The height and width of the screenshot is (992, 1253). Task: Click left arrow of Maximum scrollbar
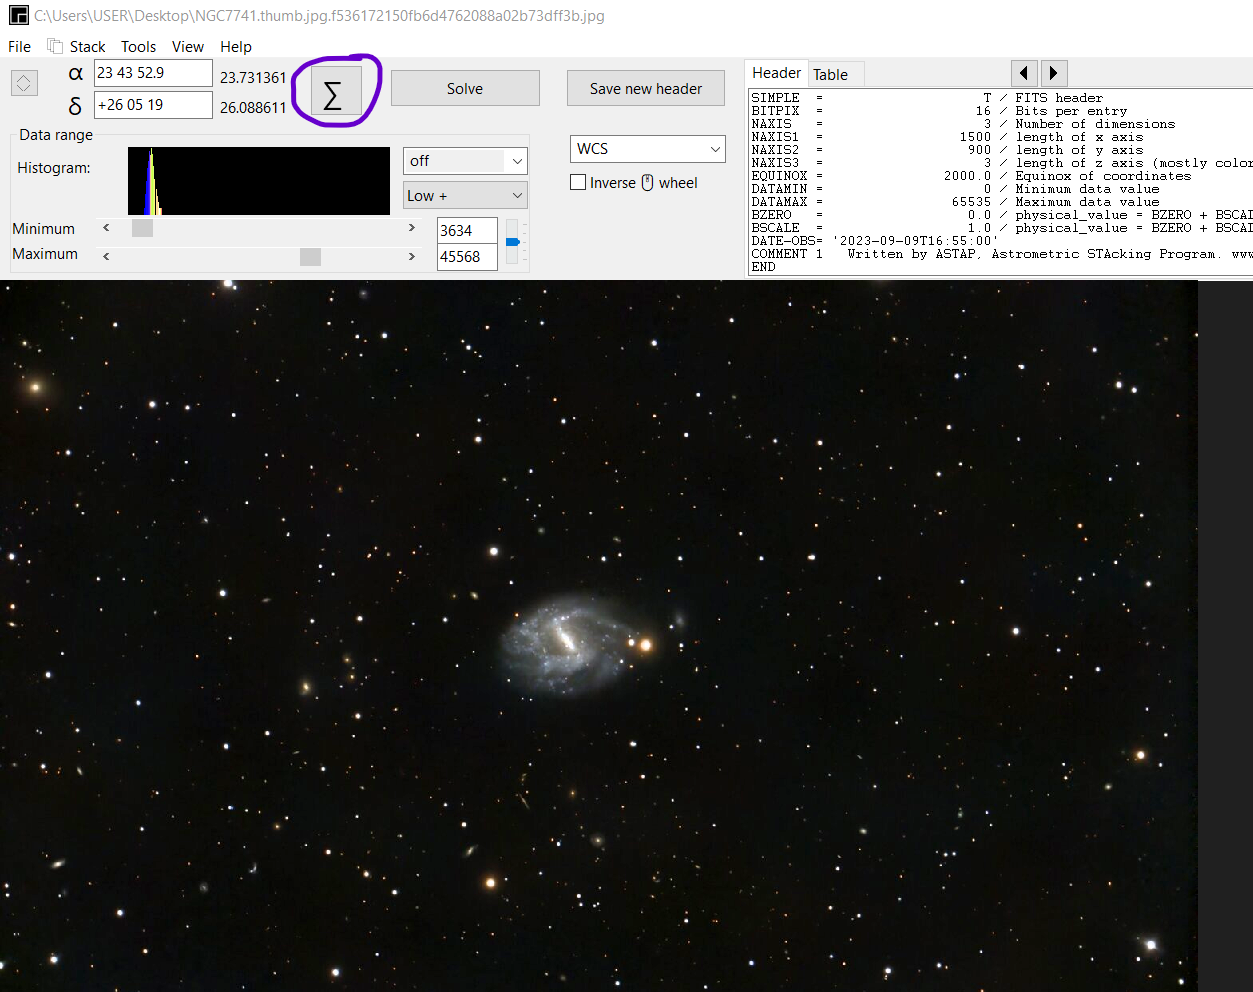106,256
